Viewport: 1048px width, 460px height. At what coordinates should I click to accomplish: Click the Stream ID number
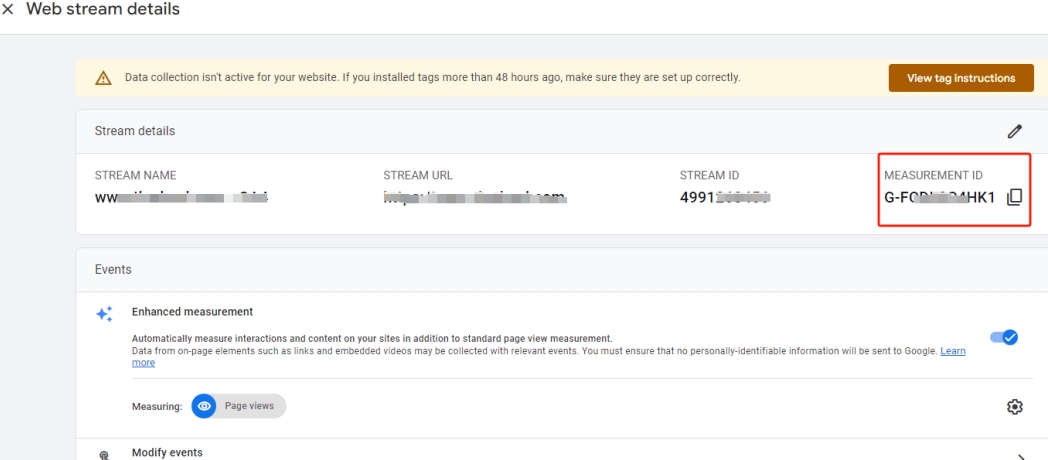click(725, 197)
